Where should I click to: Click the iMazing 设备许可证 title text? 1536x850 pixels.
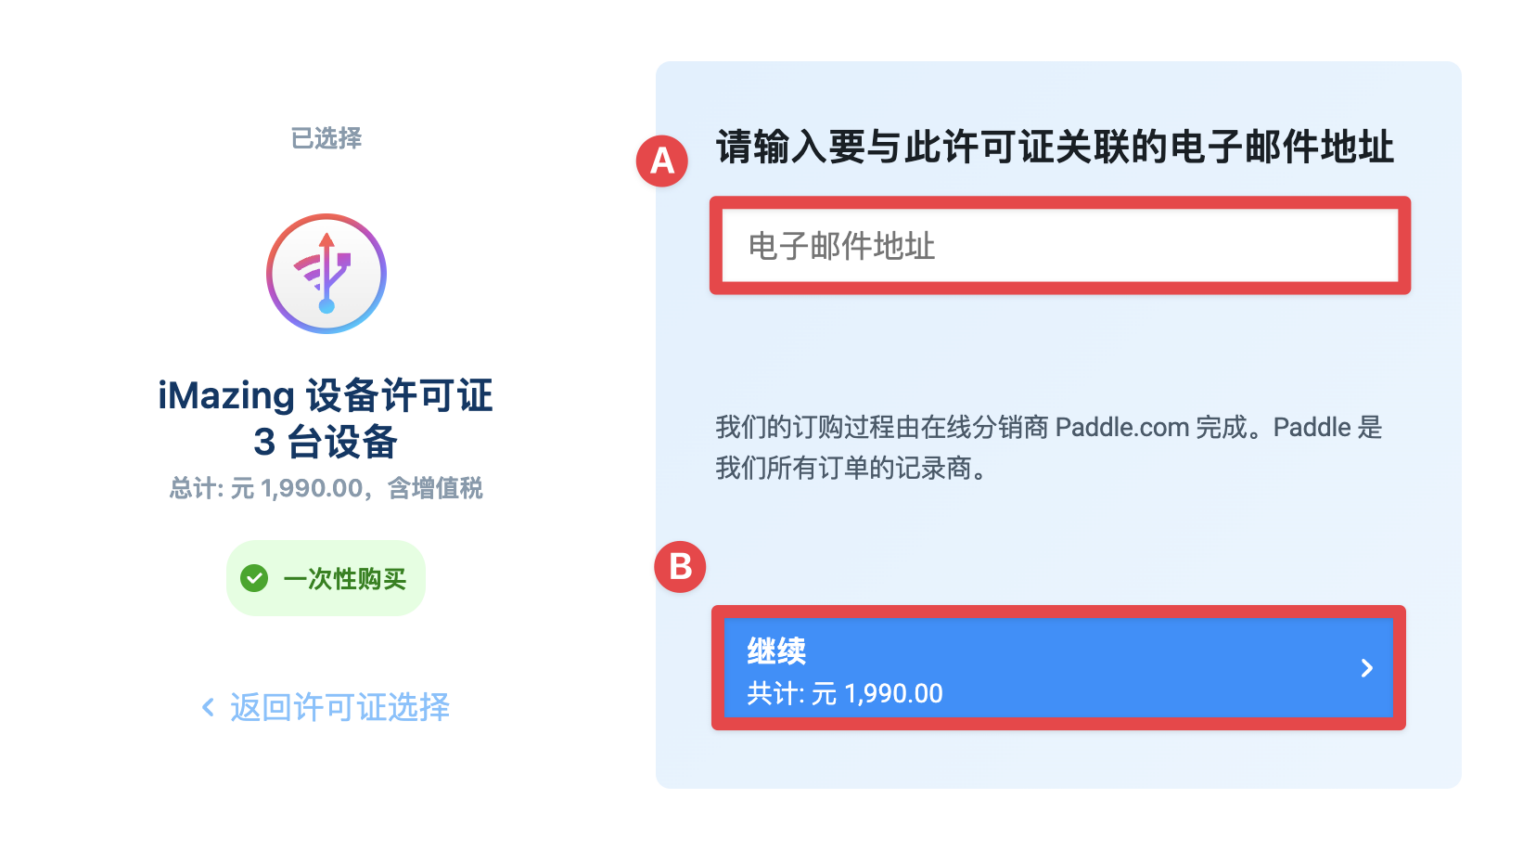point(326,394)
